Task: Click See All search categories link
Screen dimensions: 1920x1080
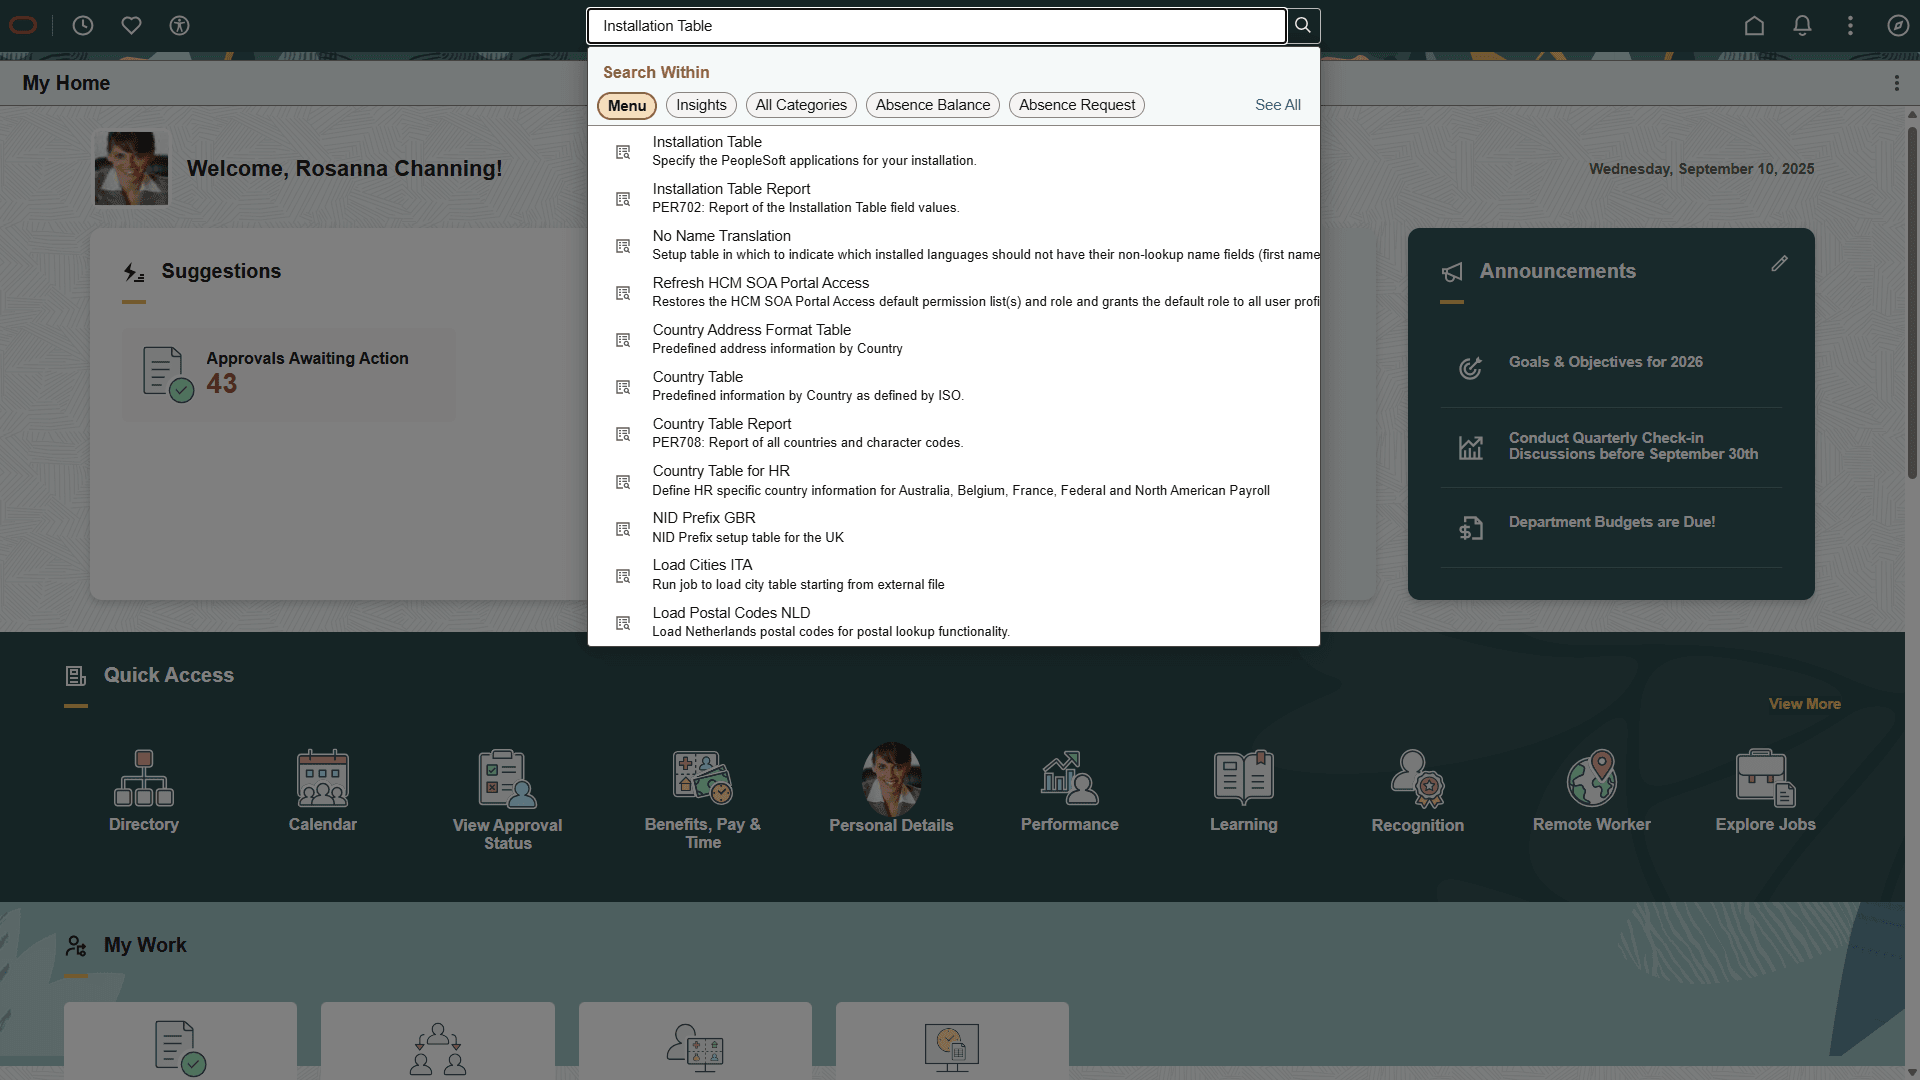Action: (1277, 105)
